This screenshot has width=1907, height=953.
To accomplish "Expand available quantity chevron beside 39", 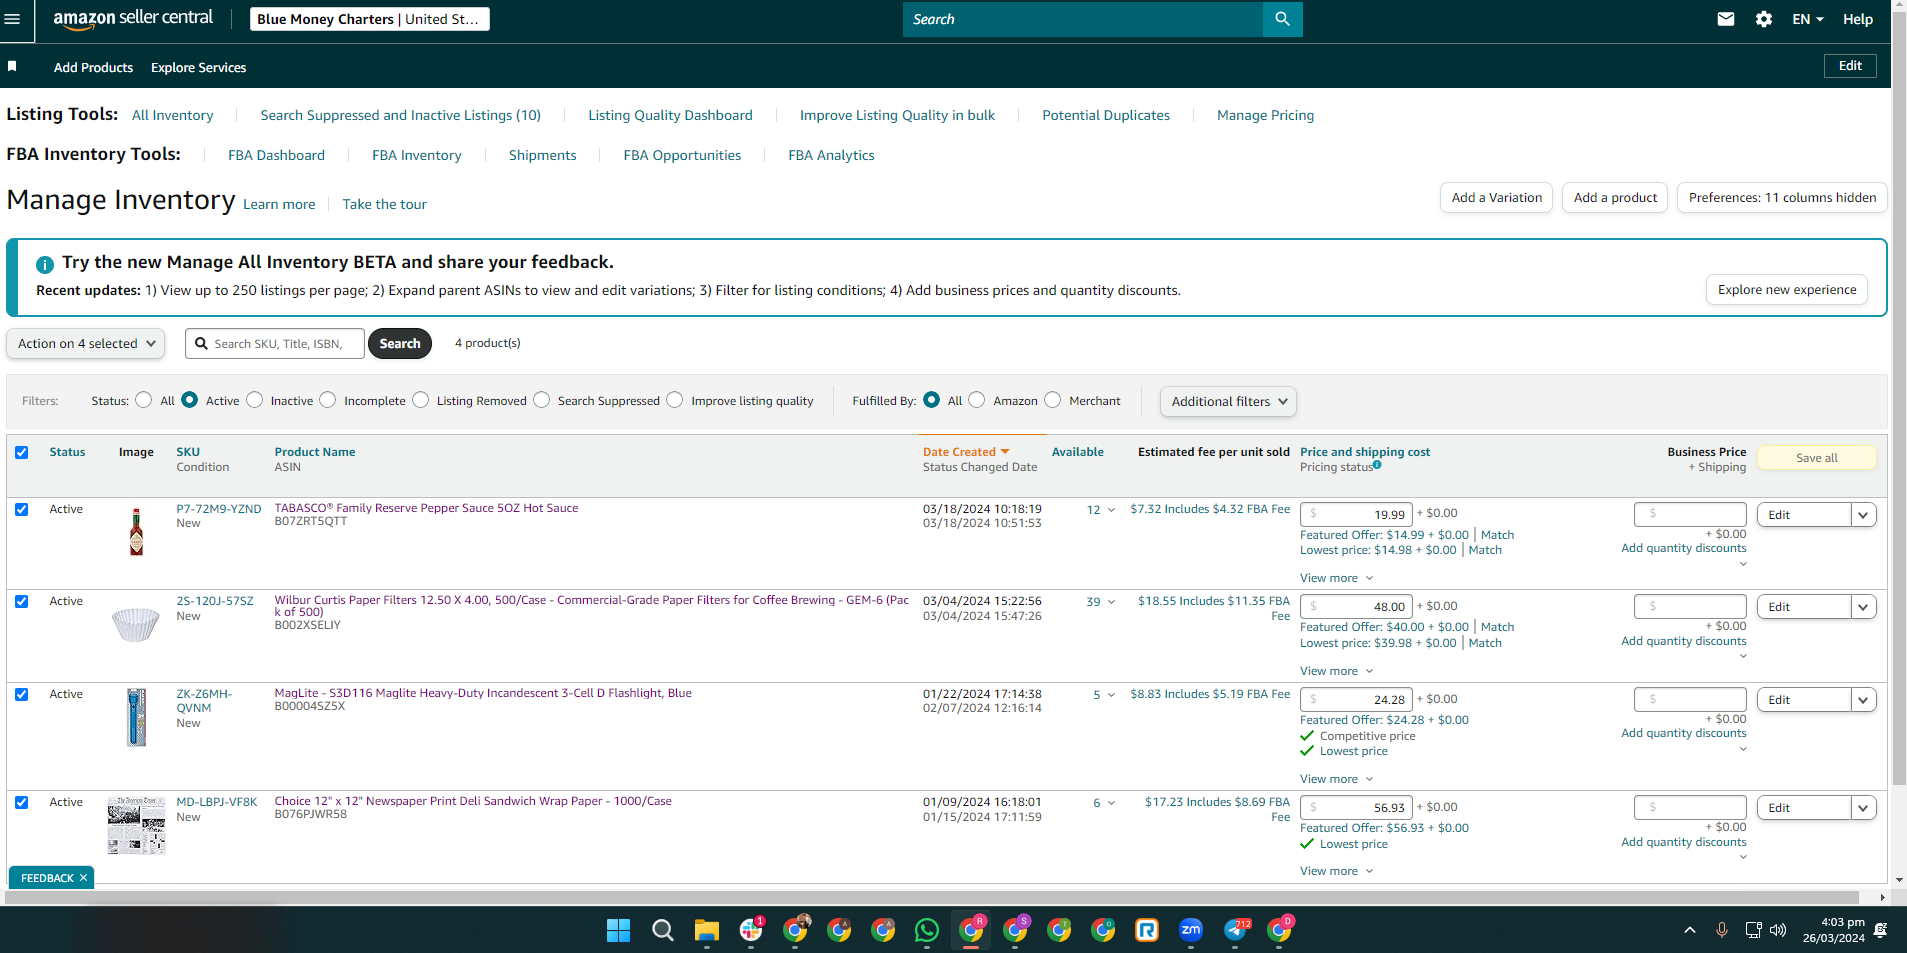I will click(x=1111, y=602).
